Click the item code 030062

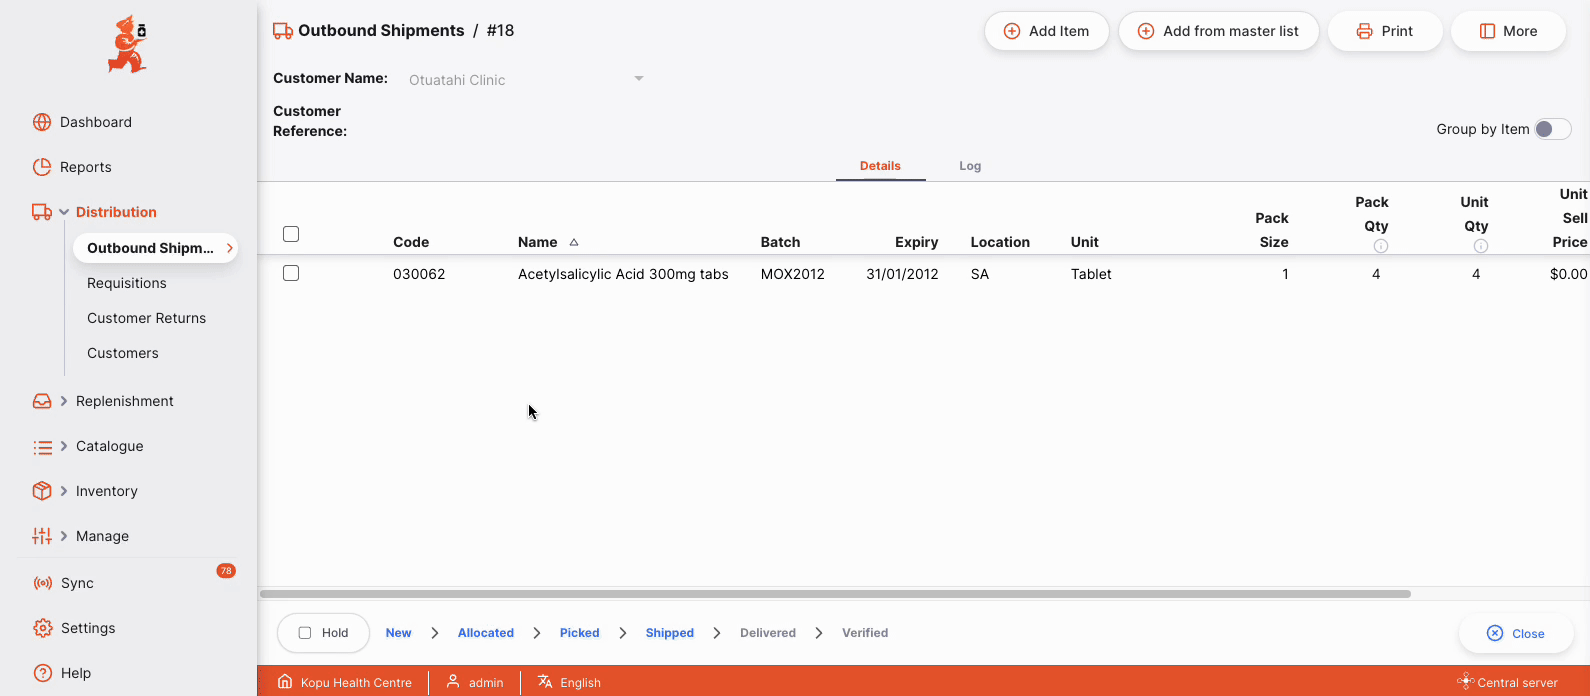coord(419,274)
